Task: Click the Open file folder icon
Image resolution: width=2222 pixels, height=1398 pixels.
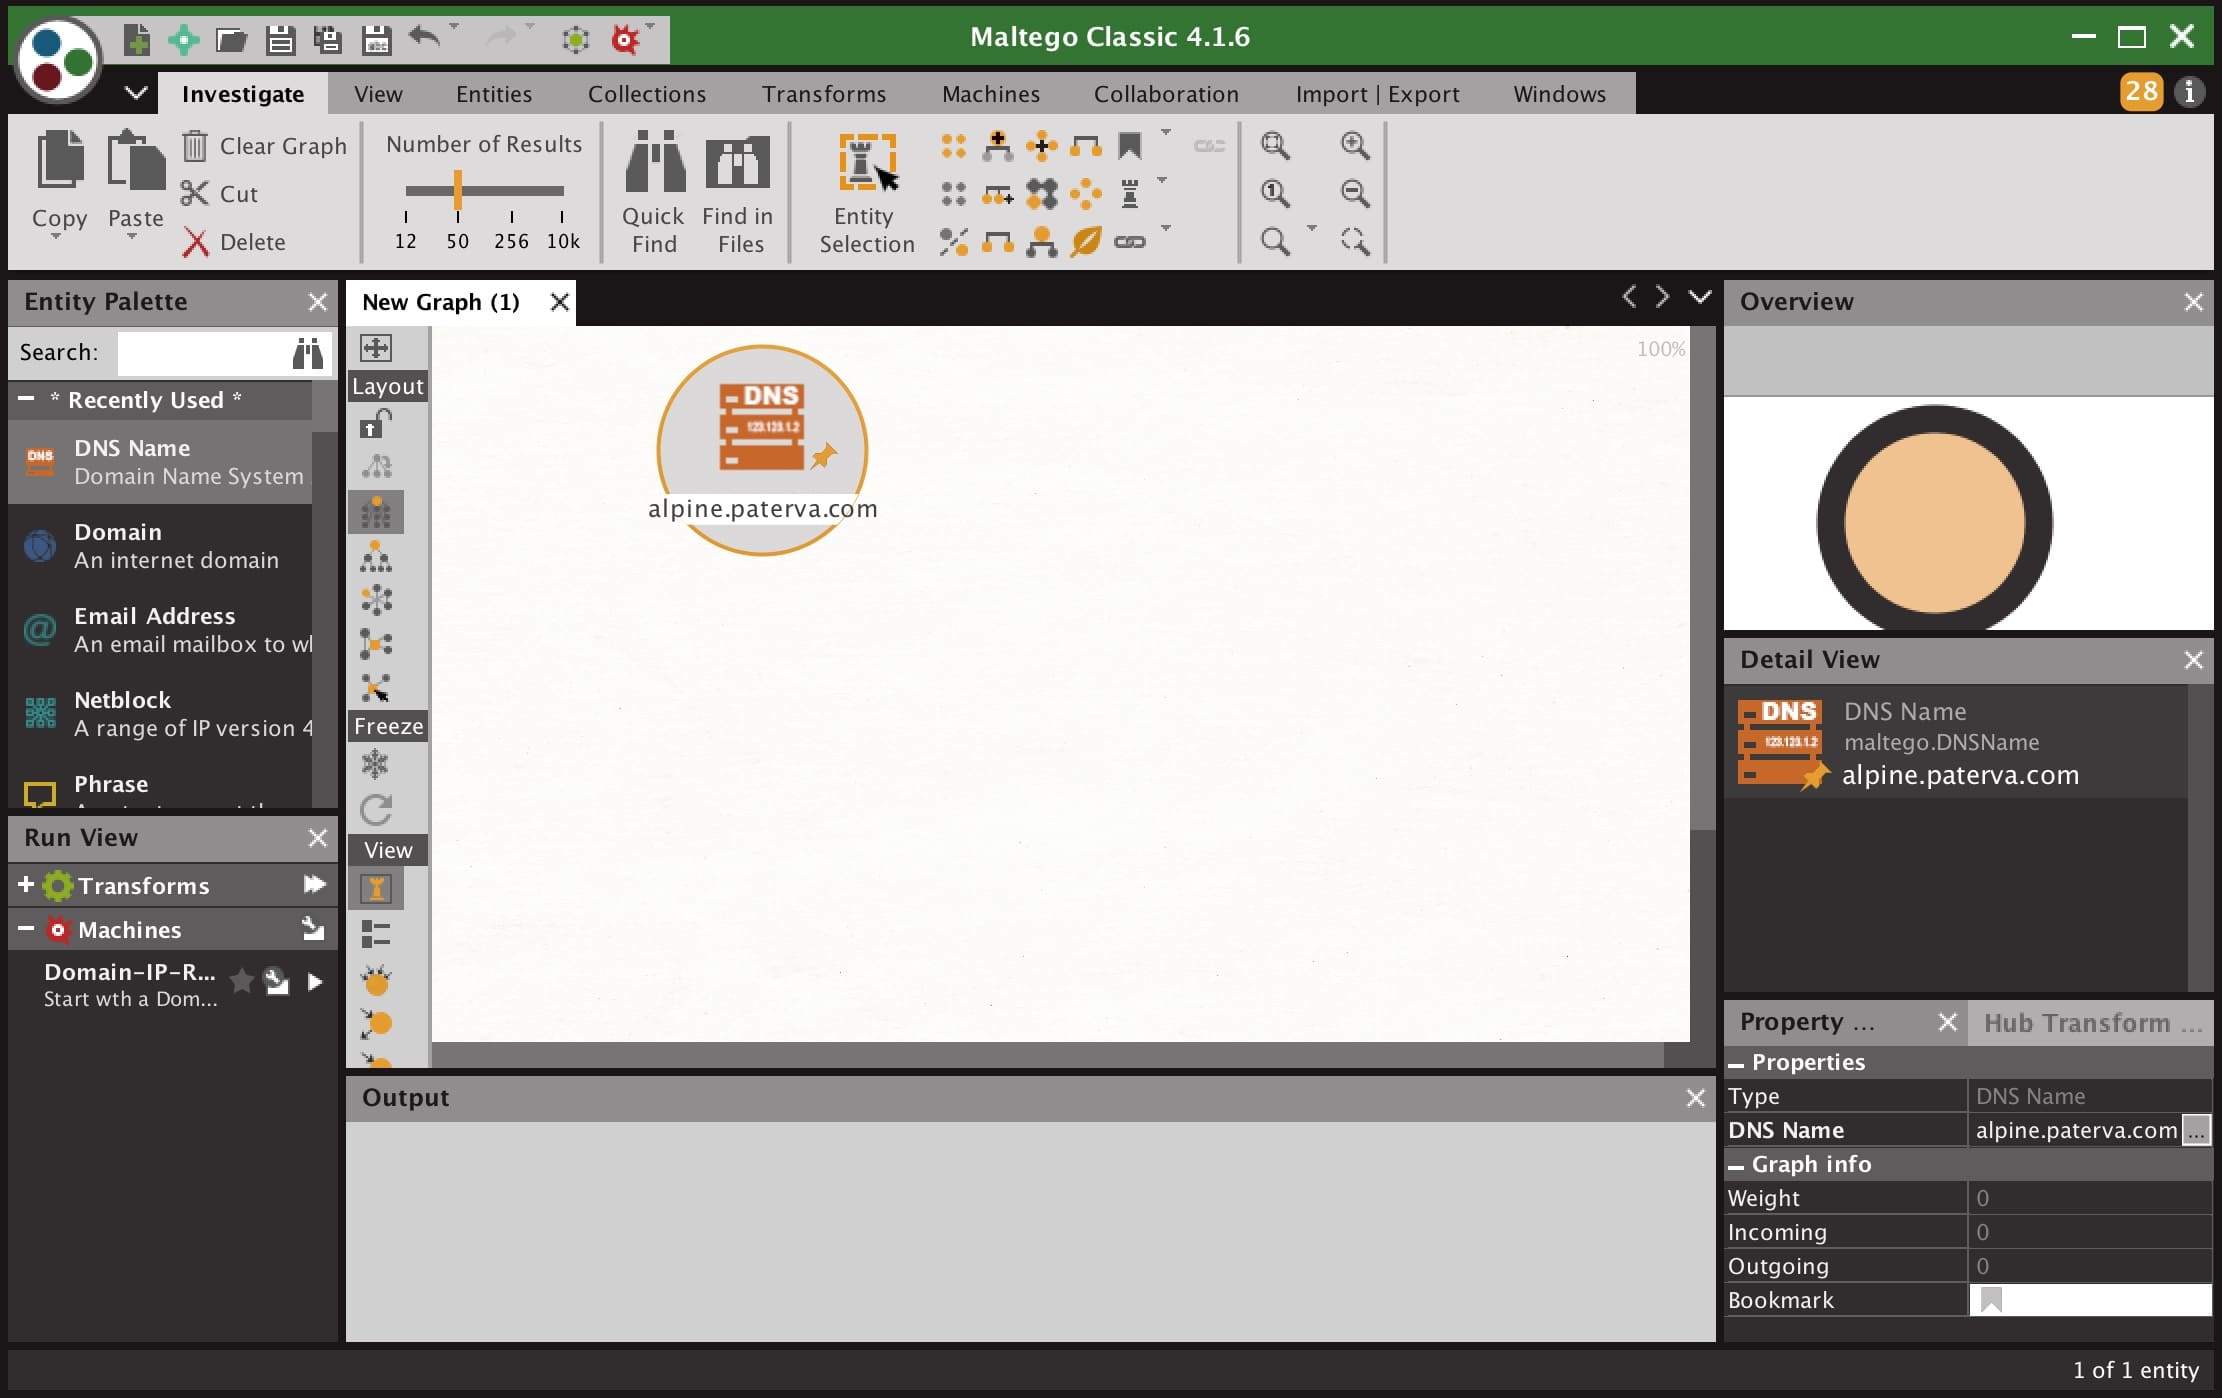Action: [x=231, y=39]
